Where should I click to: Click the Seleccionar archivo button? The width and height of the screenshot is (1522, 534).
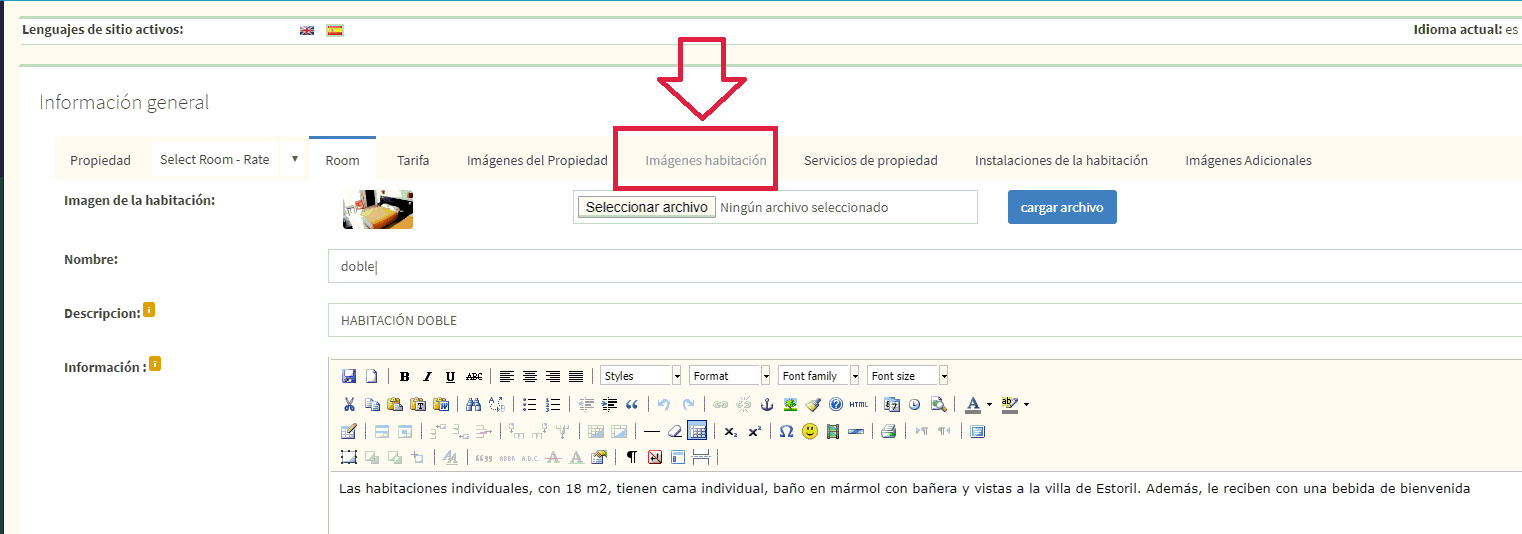click(x=646, y=208)
